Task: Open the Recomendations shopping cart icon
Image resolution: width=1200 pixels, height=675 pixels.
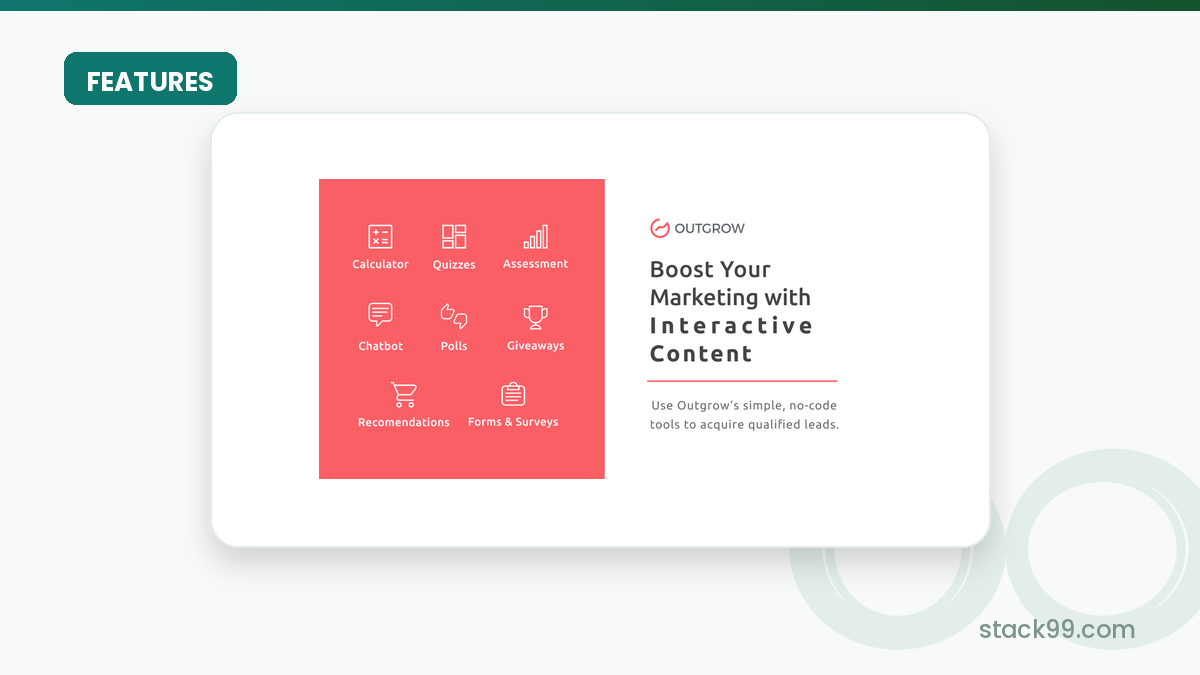Action: point(404,394)
